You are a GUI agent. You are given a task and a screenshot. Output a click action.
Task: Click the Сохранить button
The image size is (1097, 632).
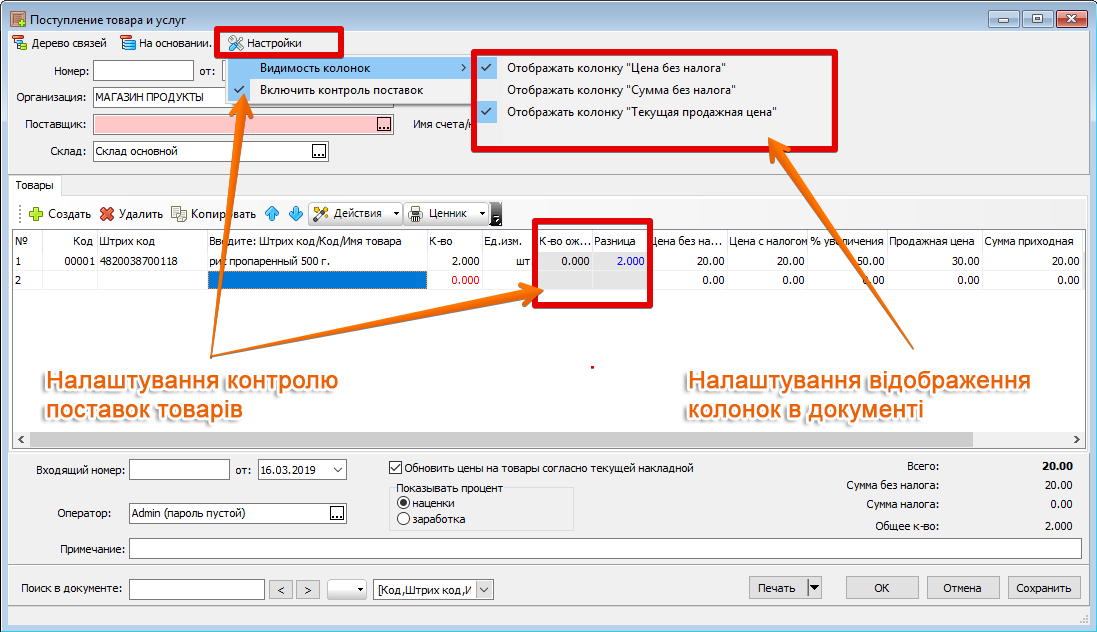pos(1044,588)
